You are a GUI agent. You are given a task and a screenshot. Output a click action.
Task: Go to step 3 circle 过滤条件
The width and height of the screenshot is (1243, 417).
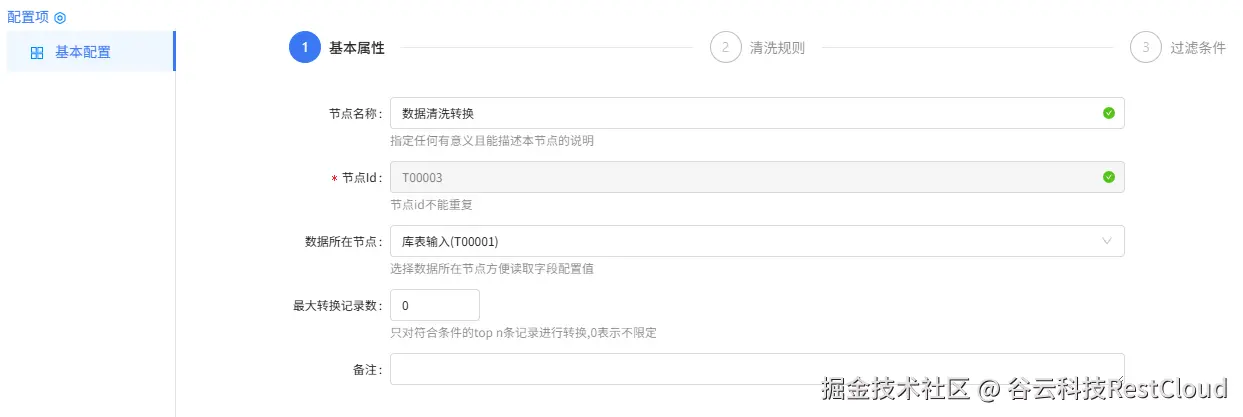coord(1146,47)
